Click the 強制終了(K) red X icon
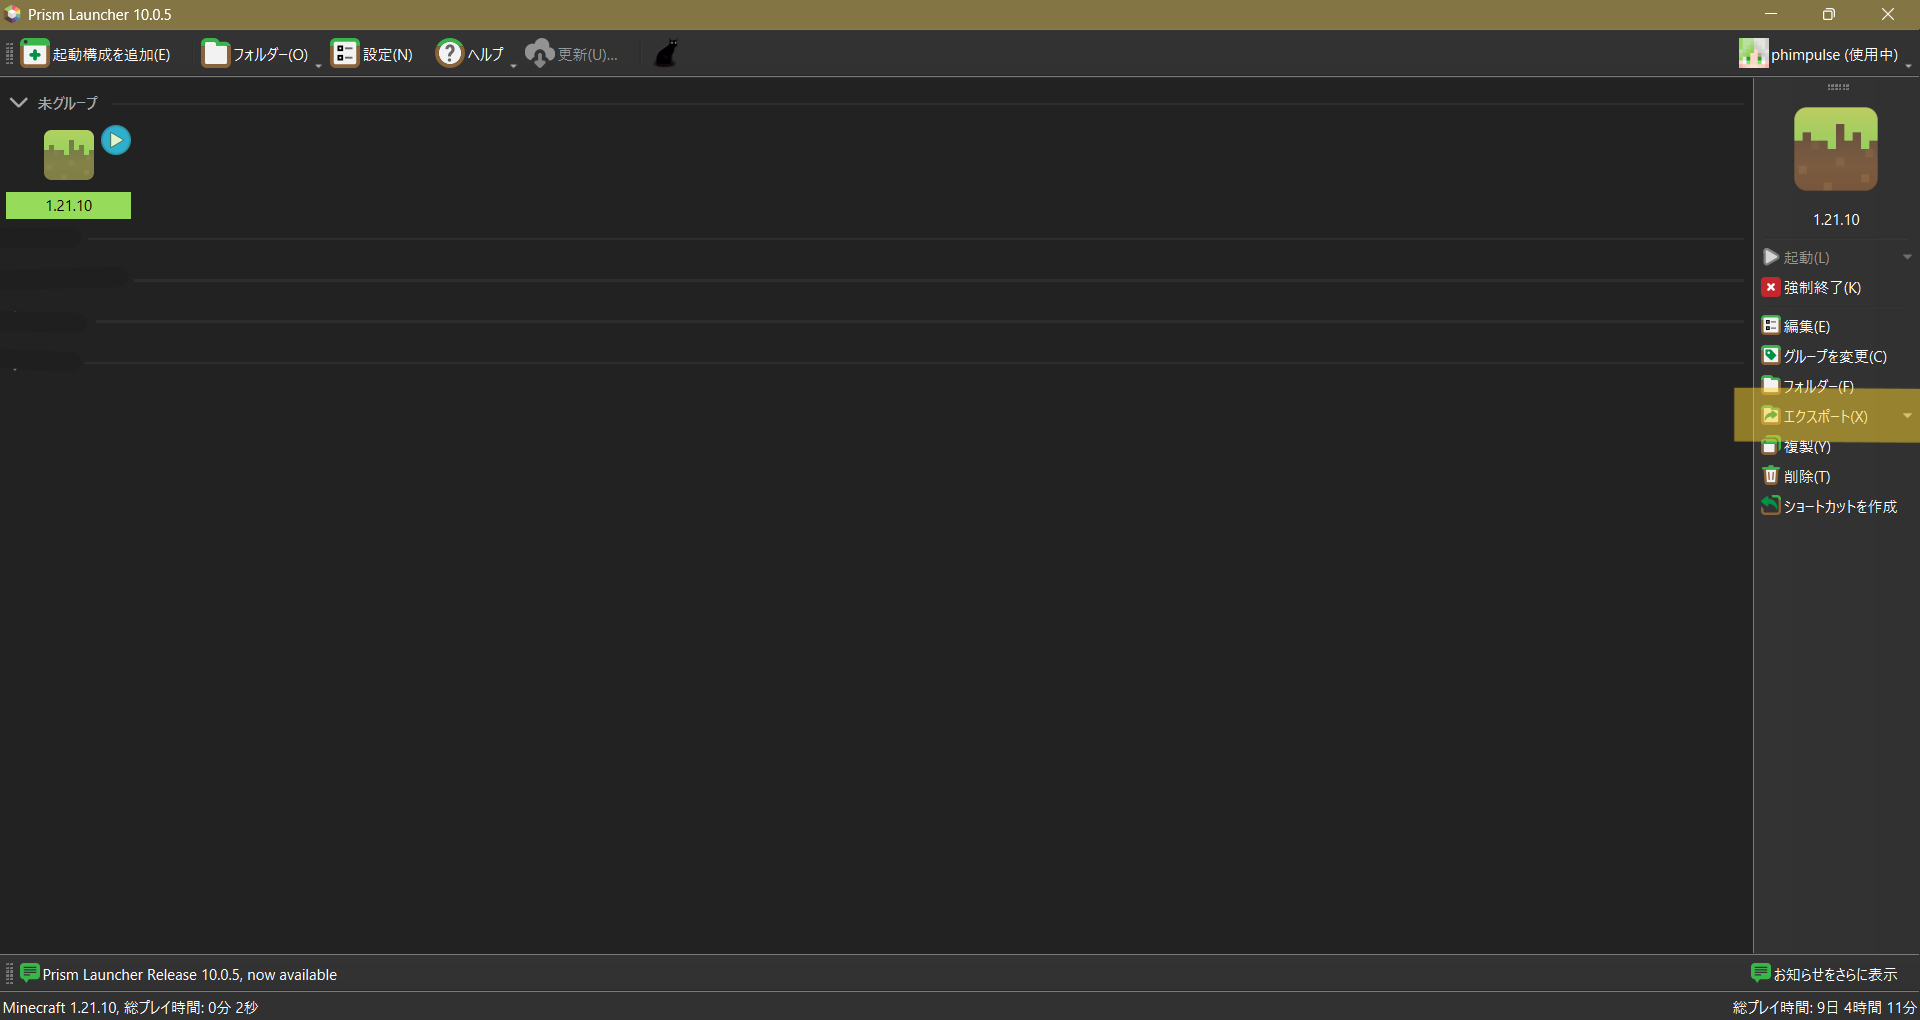Image resolution: width=1920 pixels, height=1020 pixels. [1771, 288]
